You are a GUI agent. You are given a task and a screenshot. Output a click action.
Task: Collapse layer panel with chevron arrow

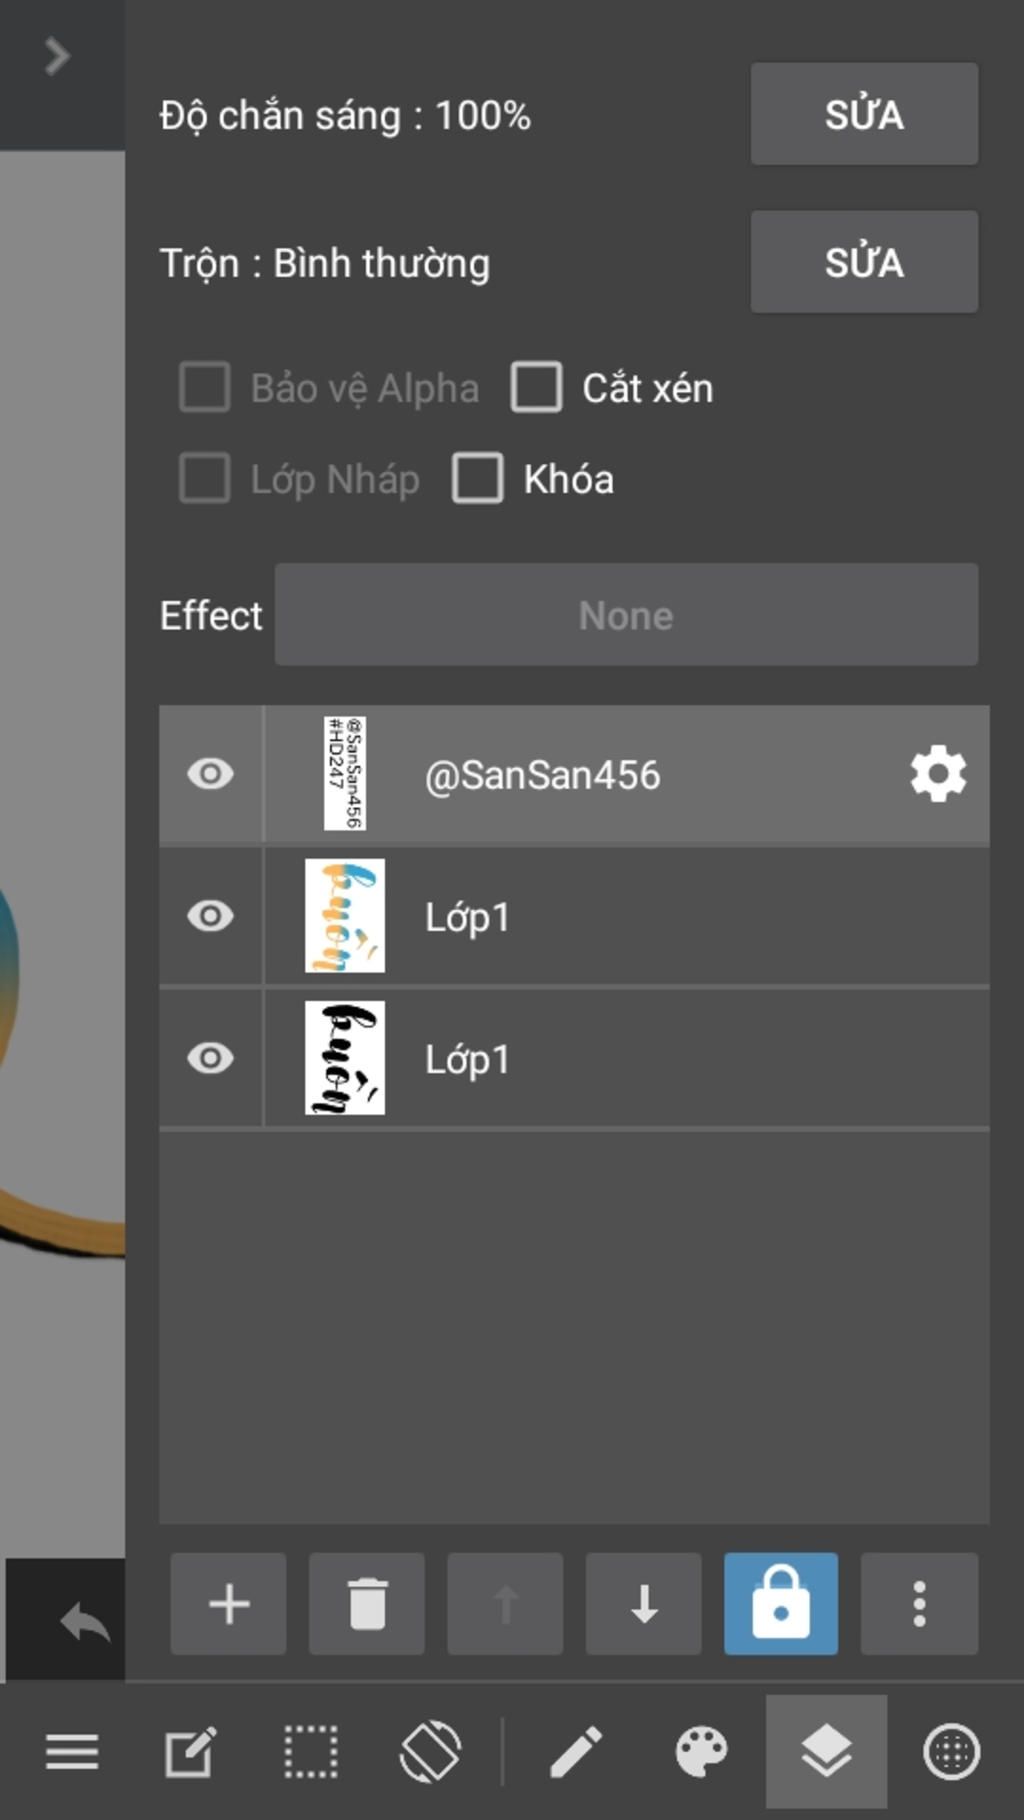coord(57,56)
